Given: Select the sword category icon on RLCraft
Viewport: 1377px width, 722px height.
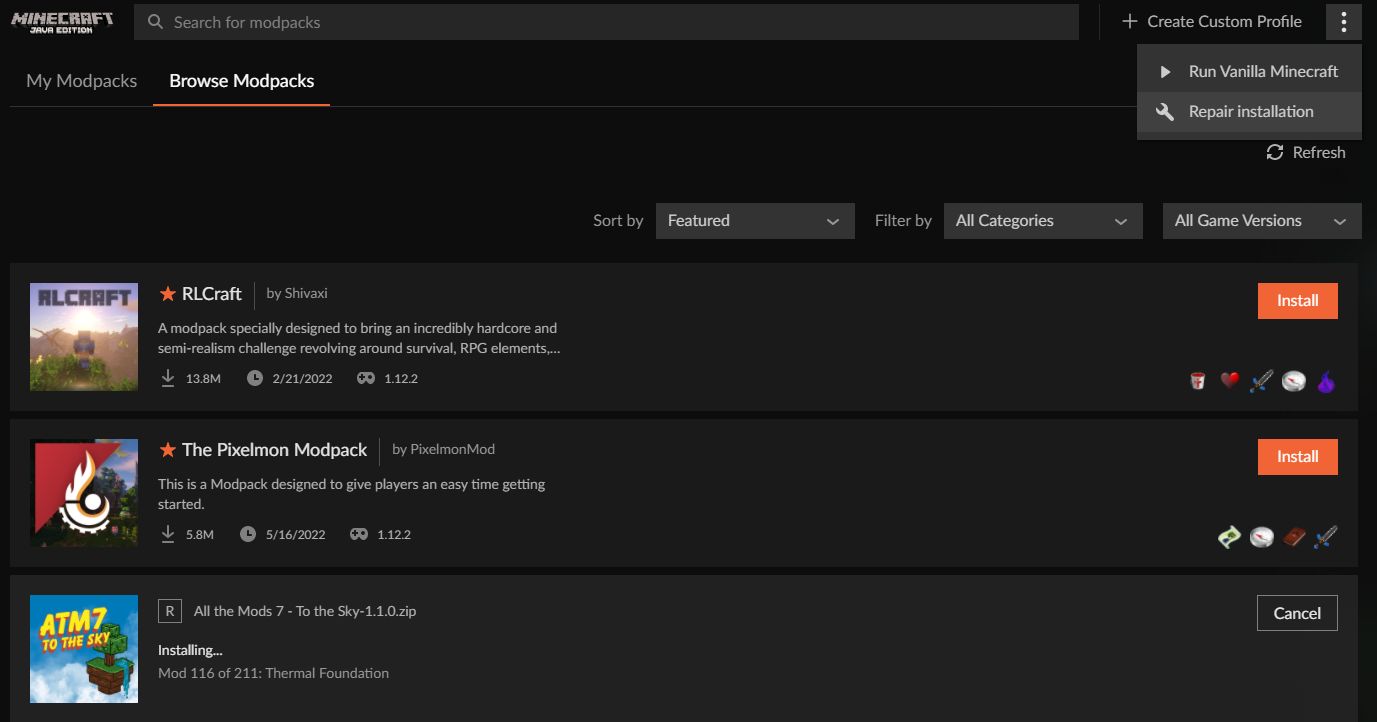Looking at the screenshot, I should (1261, 380).
